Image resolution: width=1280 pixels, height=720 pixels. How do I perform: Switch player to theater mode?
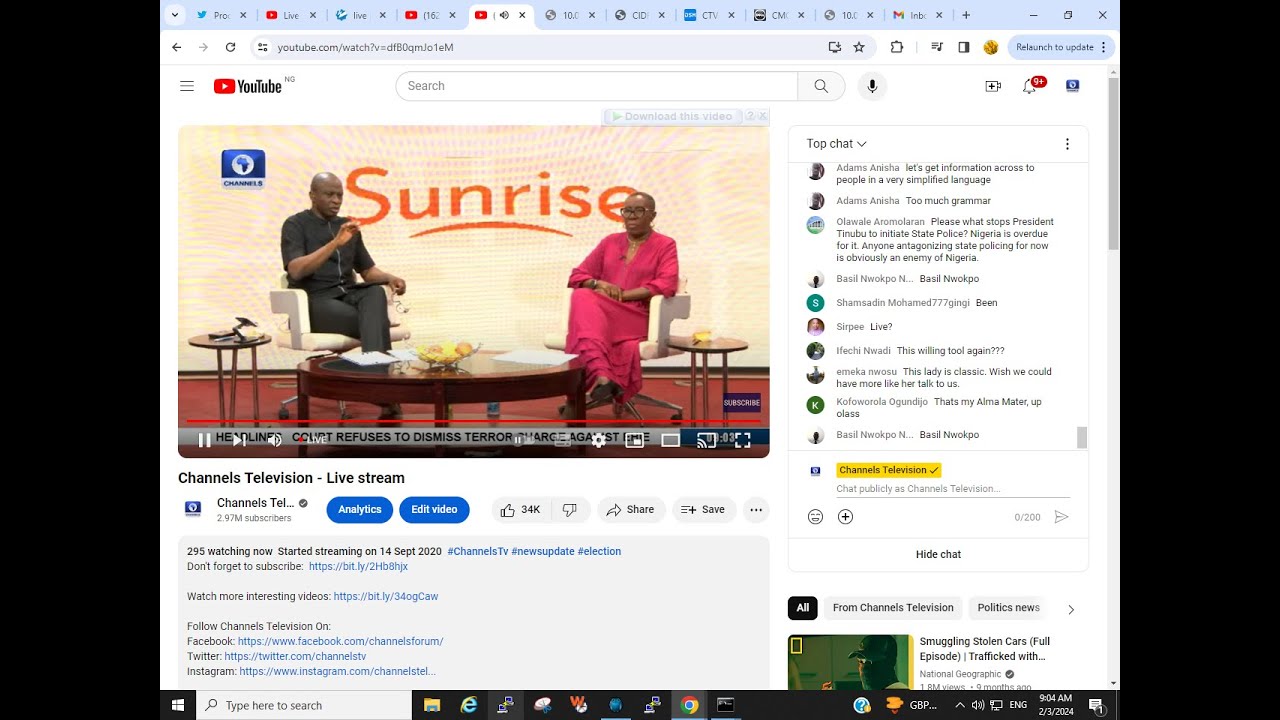pos(670,440)
